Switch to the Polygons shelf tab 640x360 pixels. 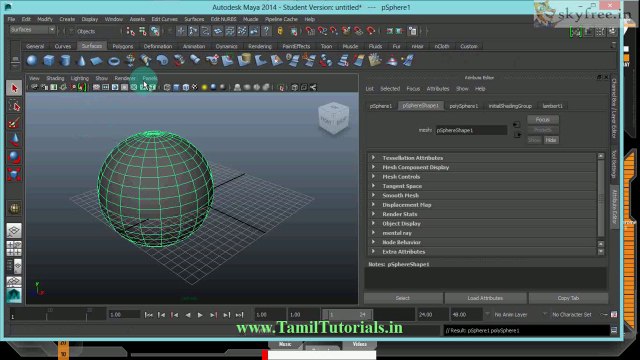[123, 47]
